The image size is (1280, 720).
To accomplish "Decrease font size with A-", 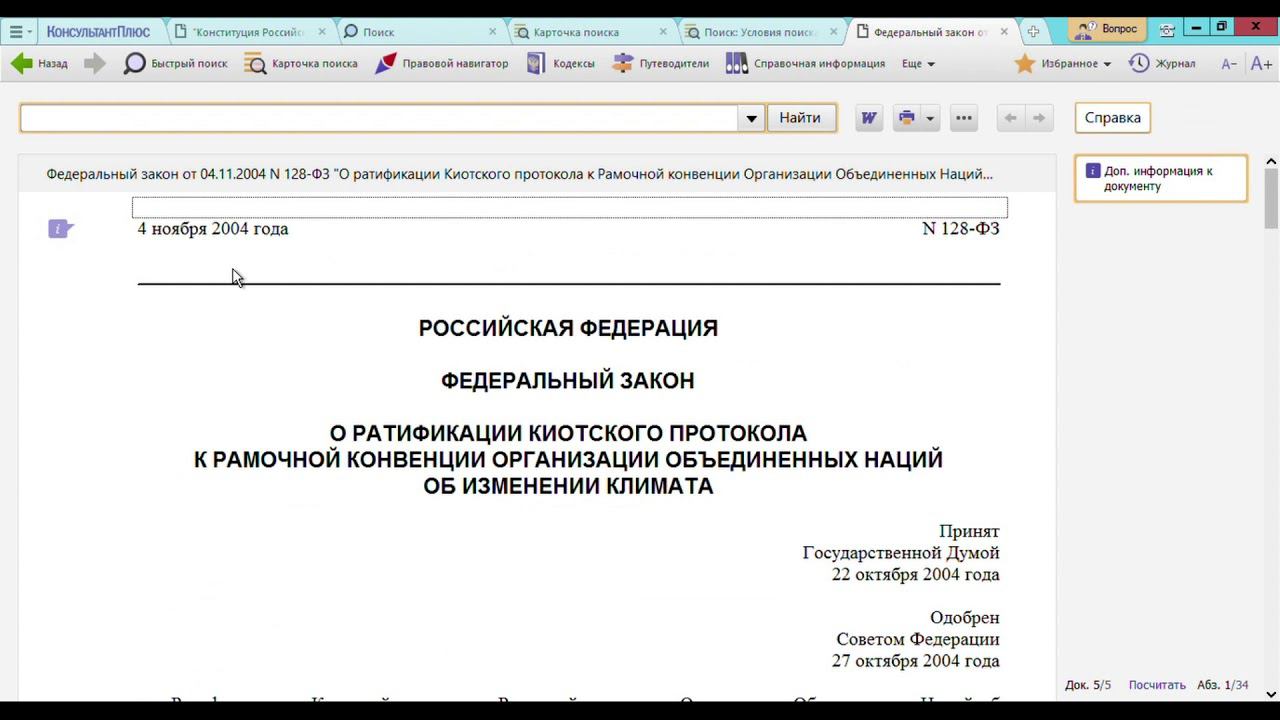I will [x=1229, y=64].
